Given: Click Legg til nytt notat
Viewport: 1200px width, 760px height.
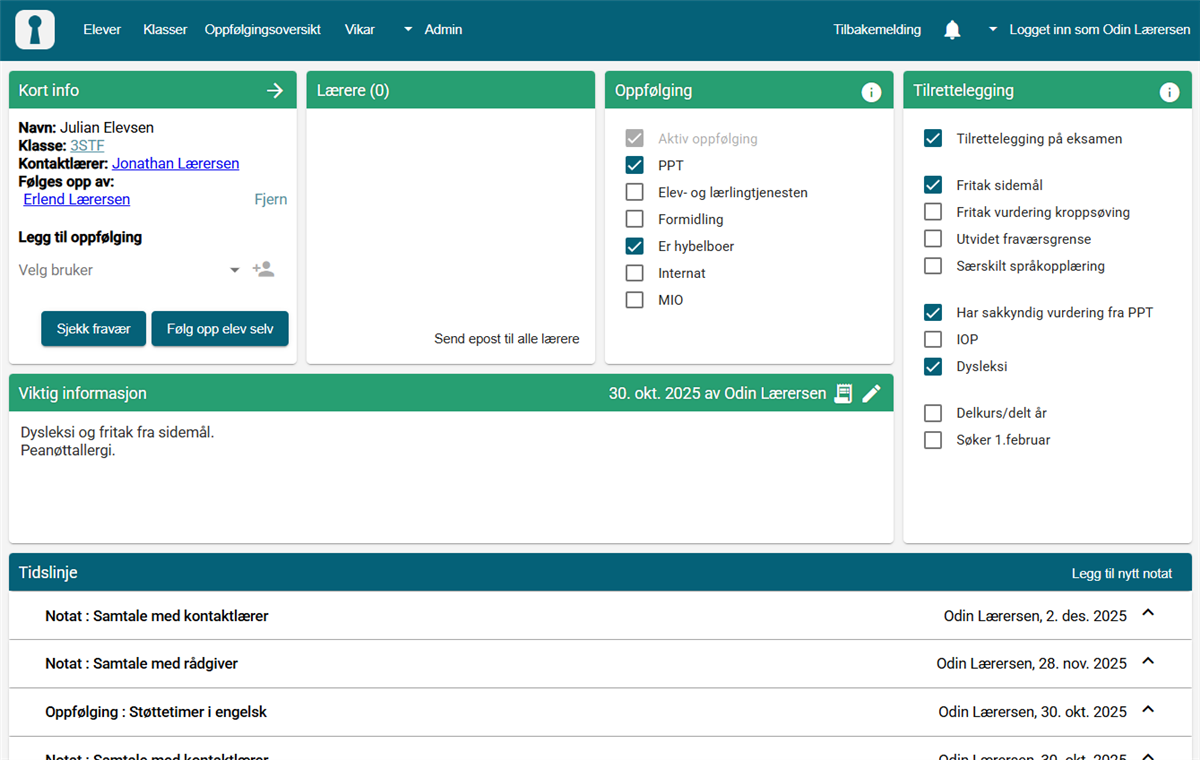Looking at the screenshot, I should 1121,574.
